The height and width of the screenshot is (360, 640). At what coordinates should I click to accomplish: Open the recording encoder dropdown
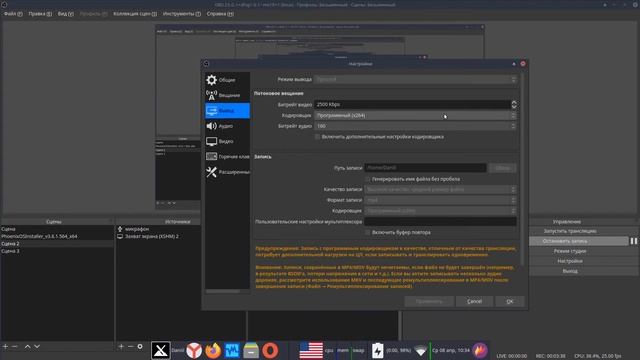[x=440, y=211]
